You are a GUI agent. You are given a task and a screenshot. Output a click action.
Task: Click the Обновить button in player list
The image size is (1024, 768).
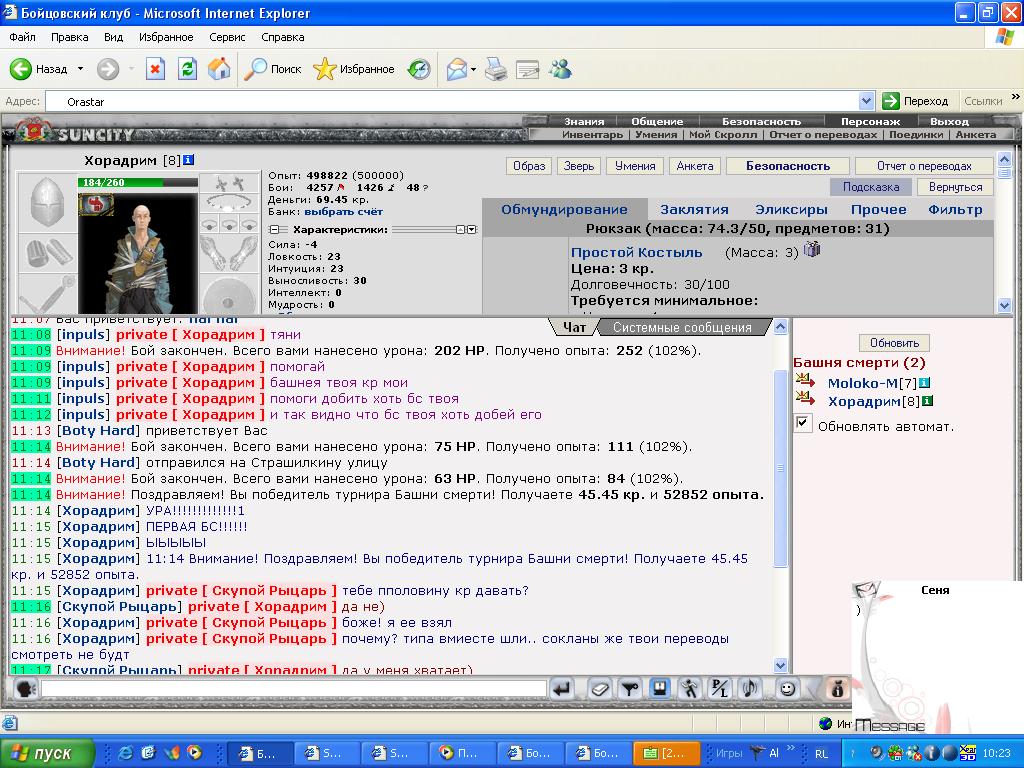[893, 342]
